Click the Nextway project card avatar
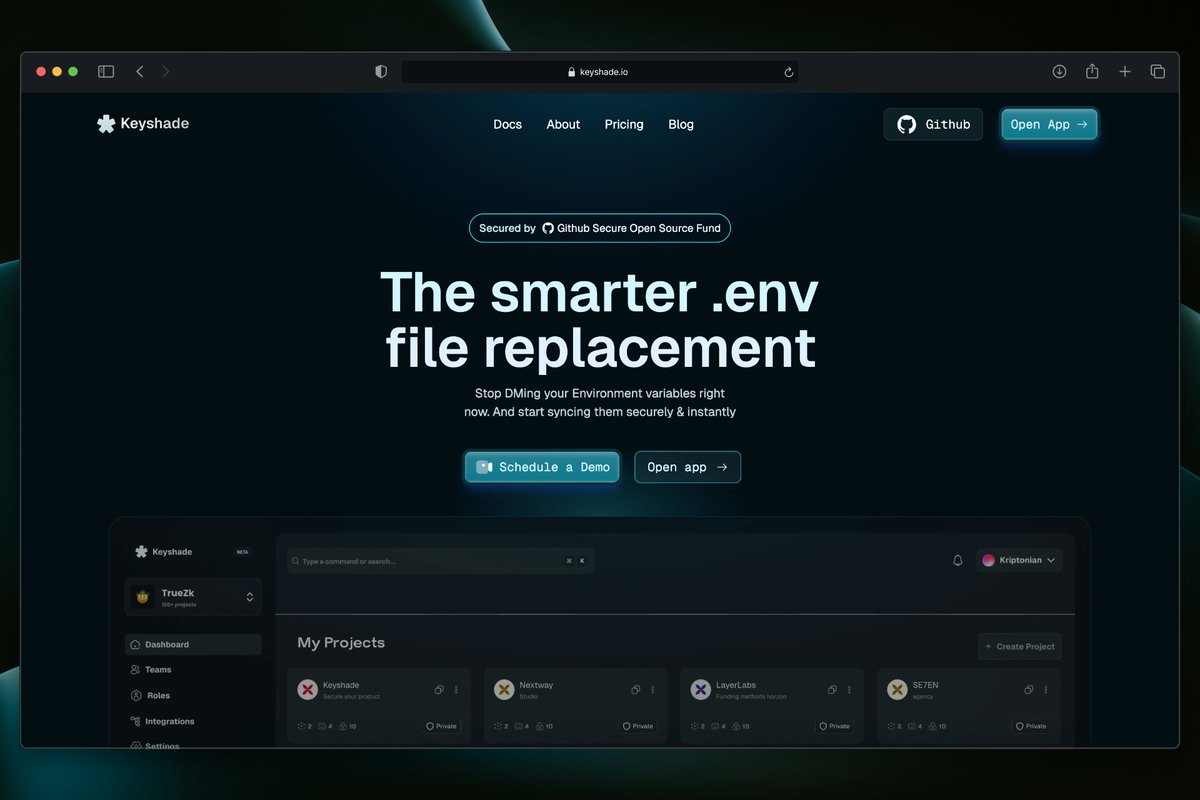This screenshot has width=1200, height=800. tap(505, 690)
